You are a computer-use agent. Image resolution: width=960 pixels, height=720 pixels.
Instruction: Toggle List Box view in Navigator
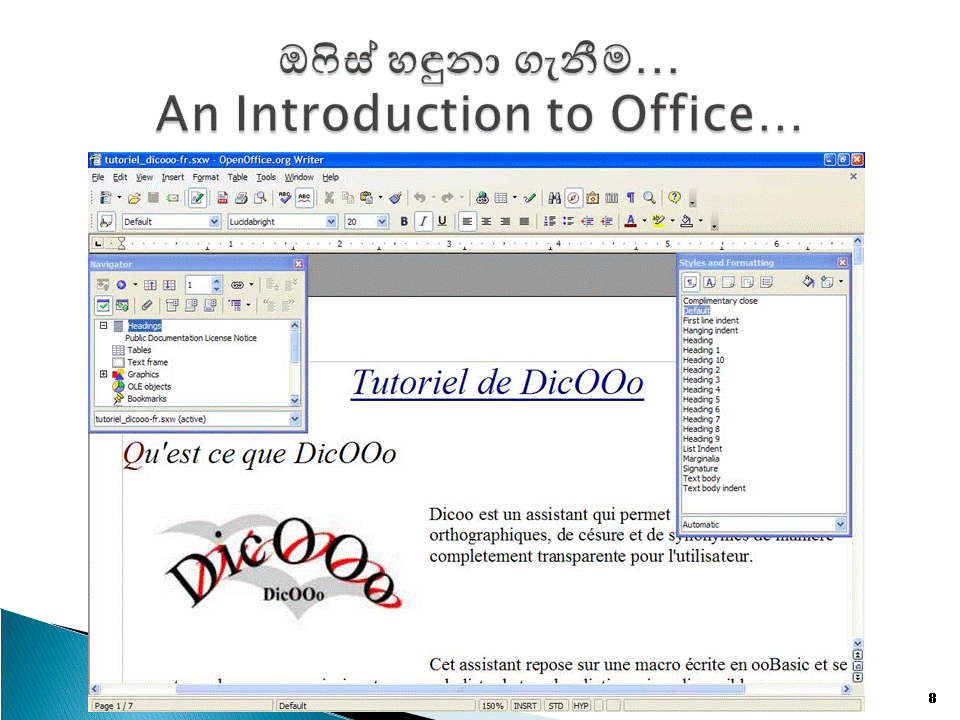[x=103, y=305]
